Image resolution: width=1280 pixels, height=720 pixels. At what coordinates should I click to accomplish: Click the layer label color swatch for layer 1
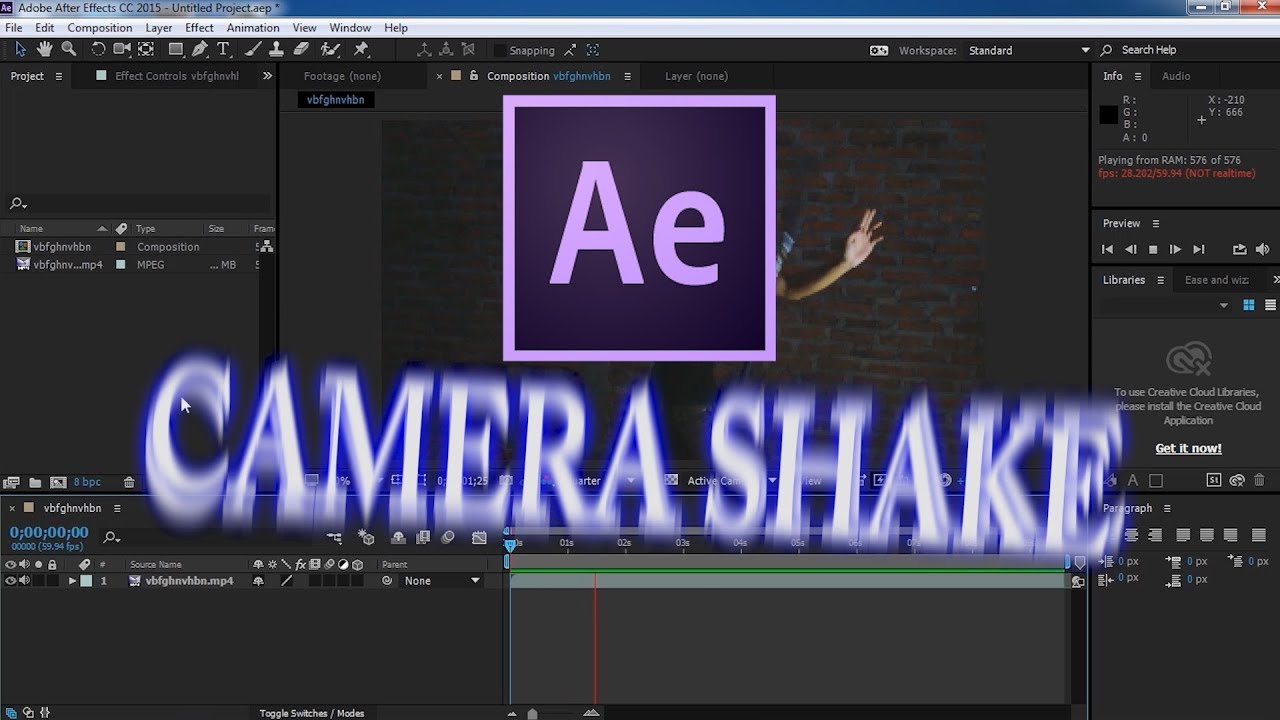click(x=86, y=581)
